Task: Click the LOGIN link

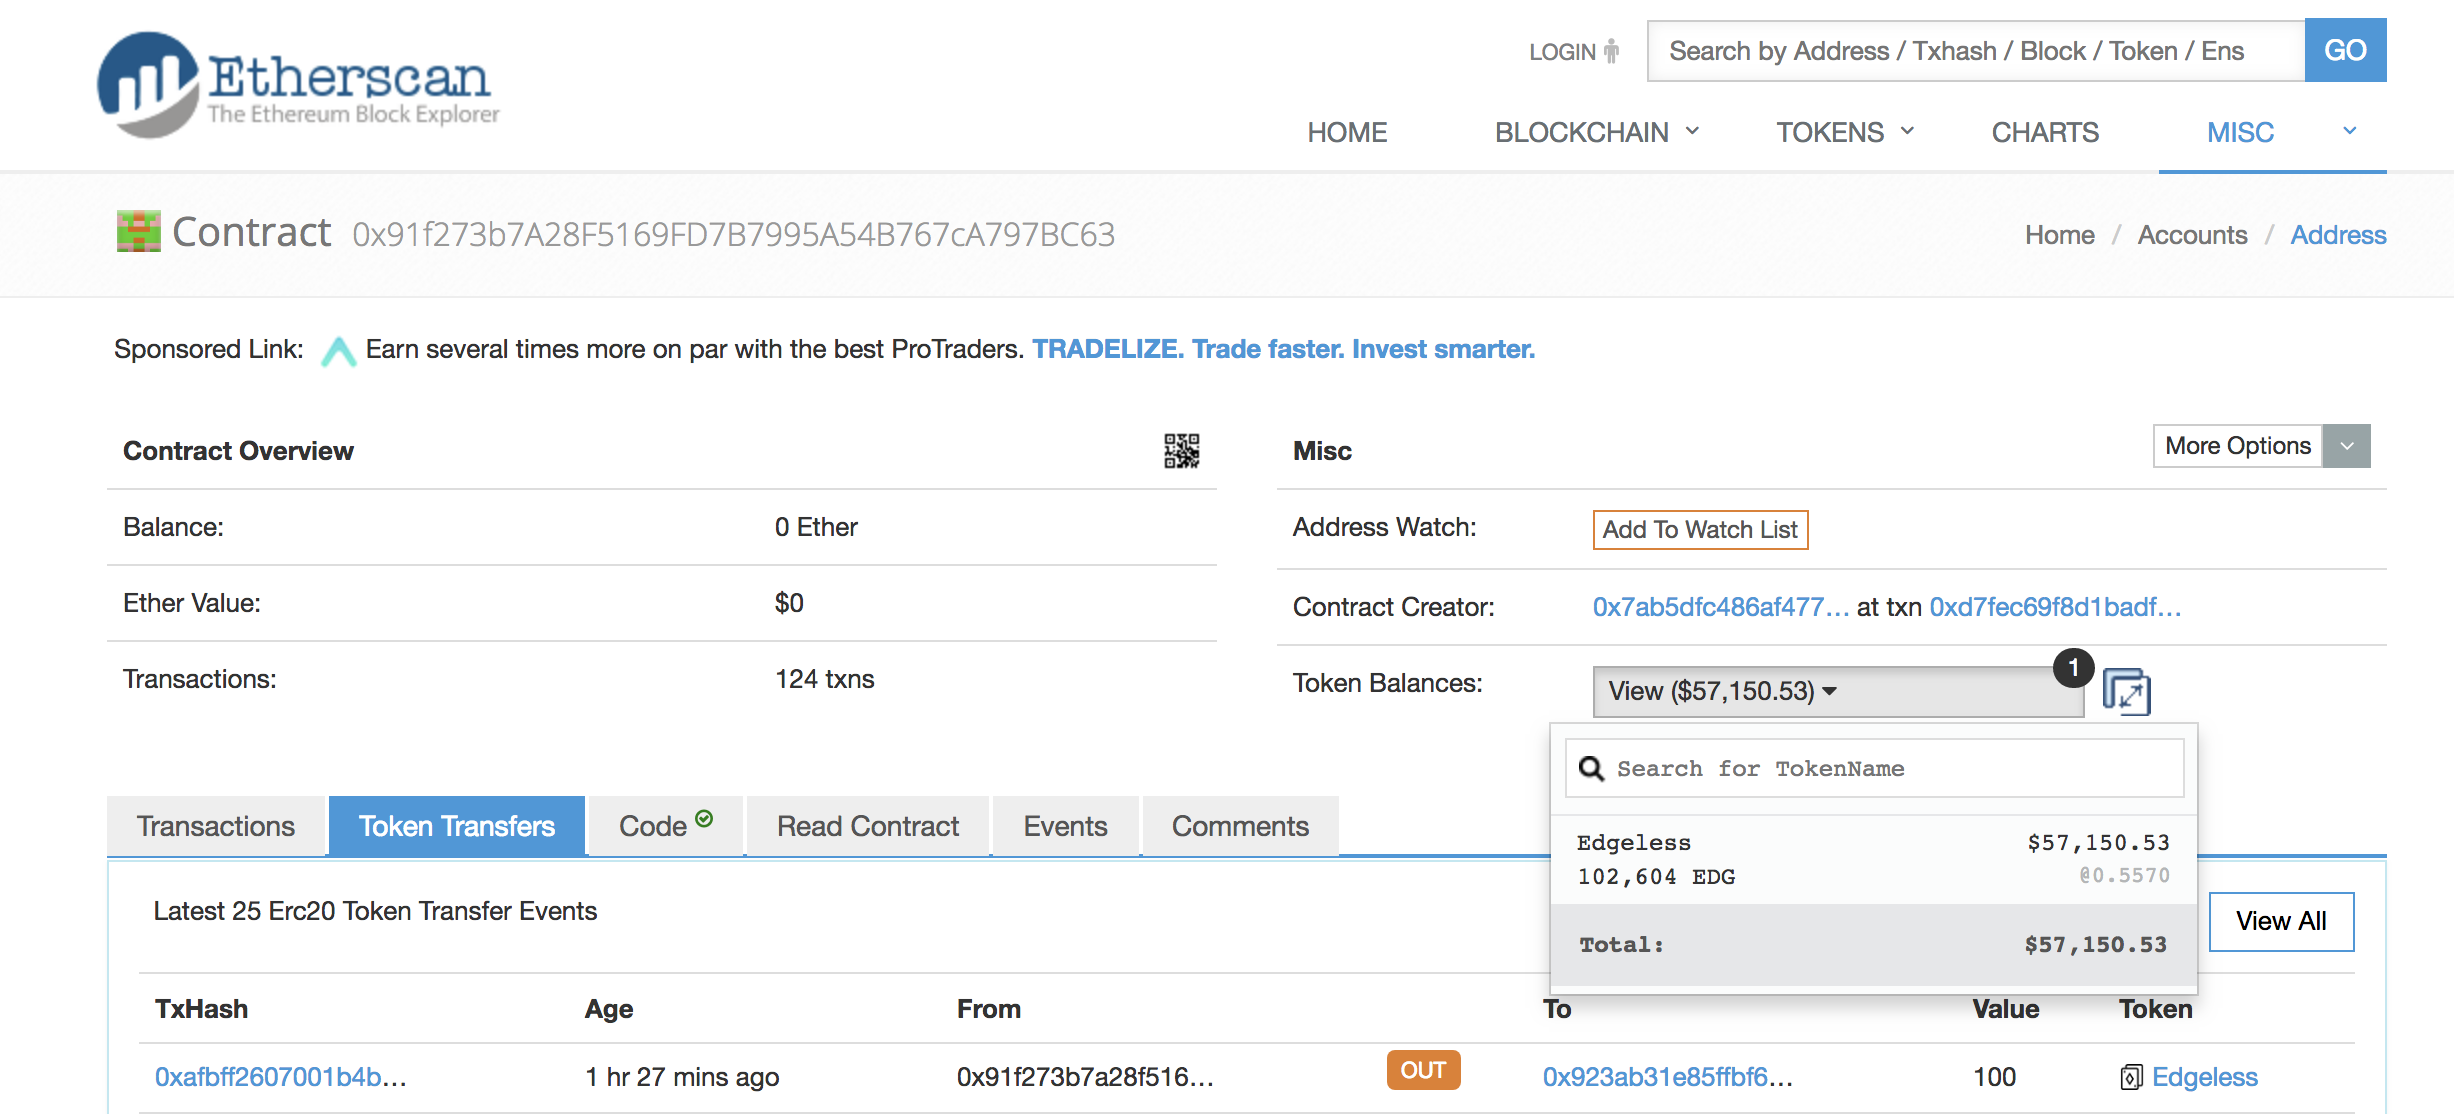Action: 1562,52
